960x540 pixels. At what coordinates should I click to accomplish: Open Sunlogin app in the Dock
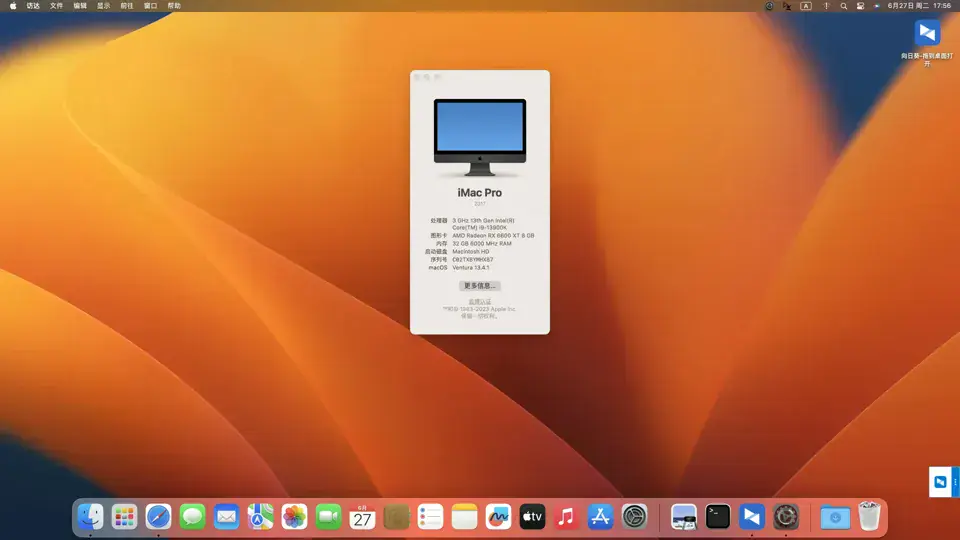(x=752, y=517)
